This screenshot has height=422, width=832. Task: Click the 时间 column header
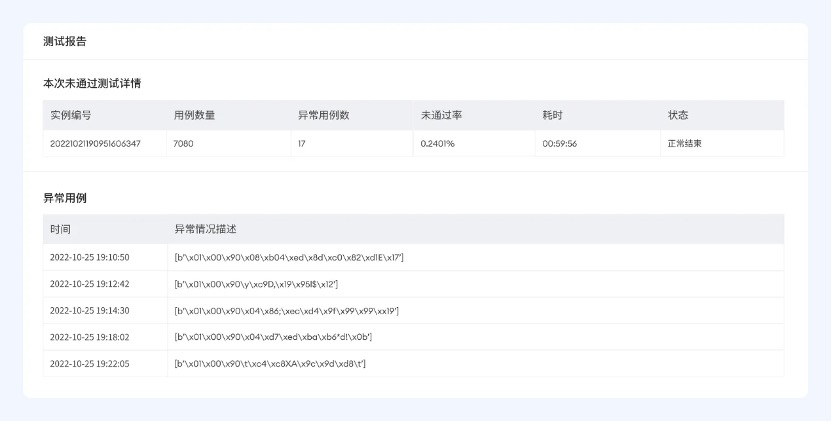pyautogui.click(x=61, y=229)
